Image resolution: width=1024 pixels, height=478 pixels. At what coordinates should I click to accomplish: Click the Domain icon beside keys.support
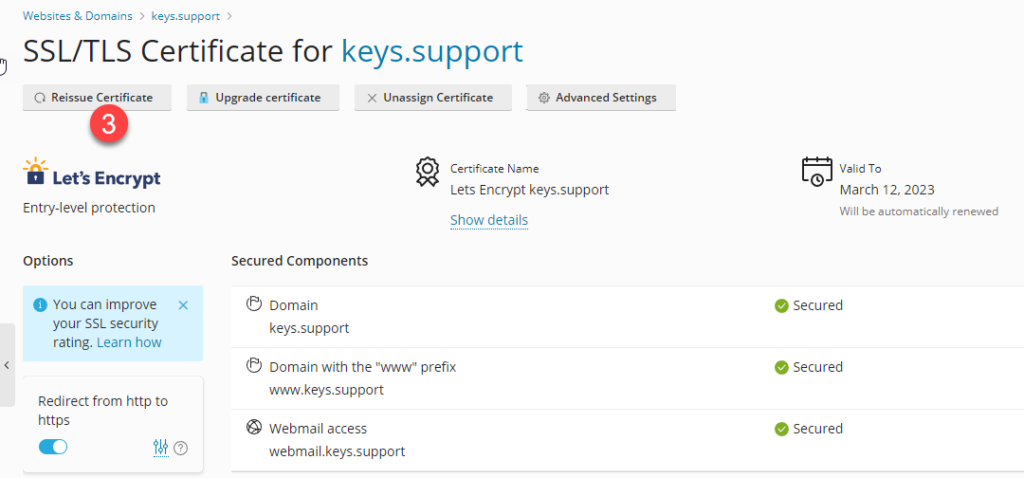point(254,305)
